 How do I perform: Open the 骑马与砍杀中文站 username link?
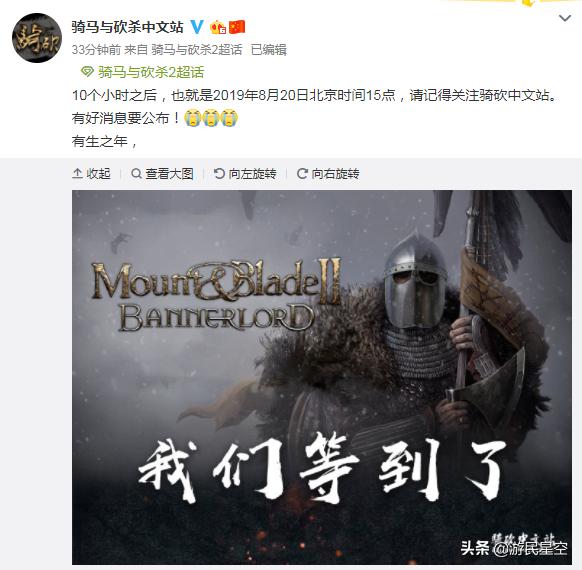pos(127,27)
